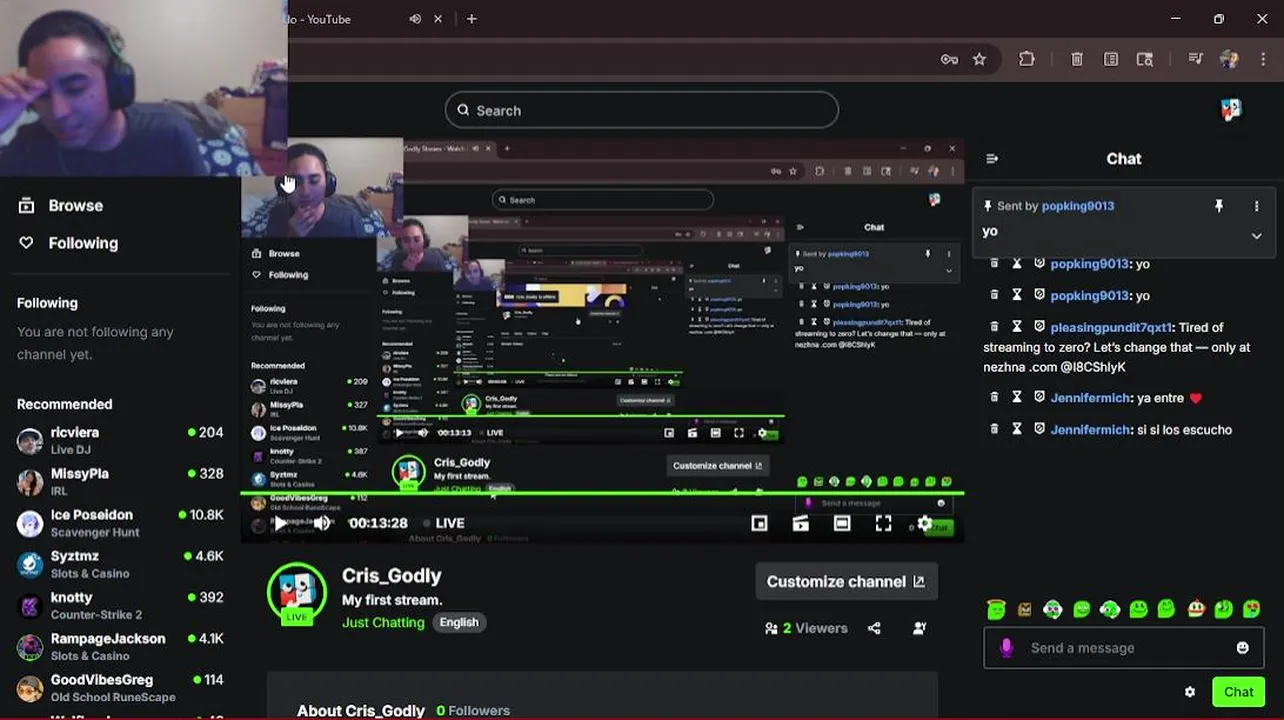This screenshot has height=720, width=1284.
Task: Click the Cris_Godly channel avatar
Action: (297, 593)
